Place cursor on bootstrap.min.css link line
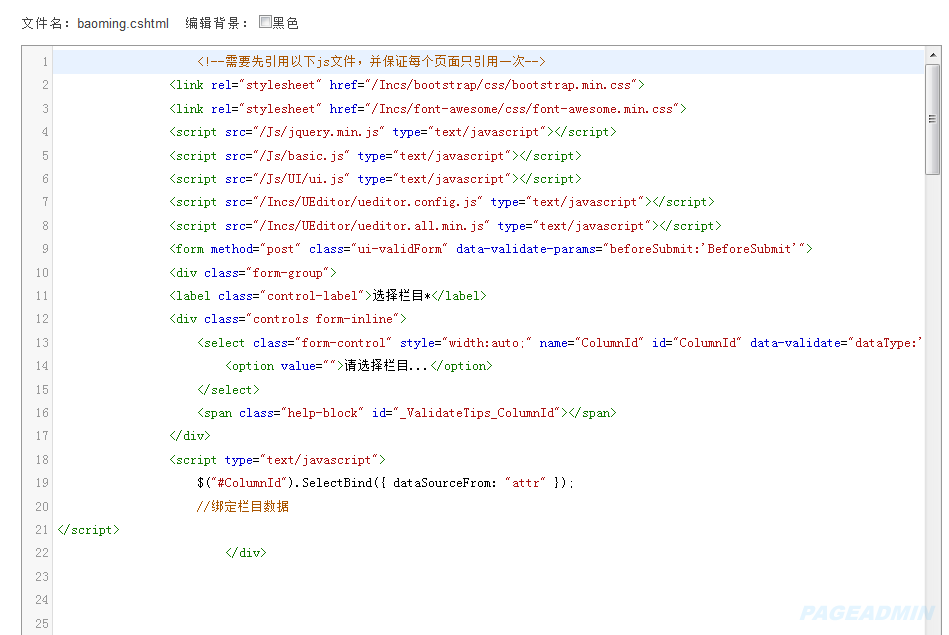 coord(407,85)
